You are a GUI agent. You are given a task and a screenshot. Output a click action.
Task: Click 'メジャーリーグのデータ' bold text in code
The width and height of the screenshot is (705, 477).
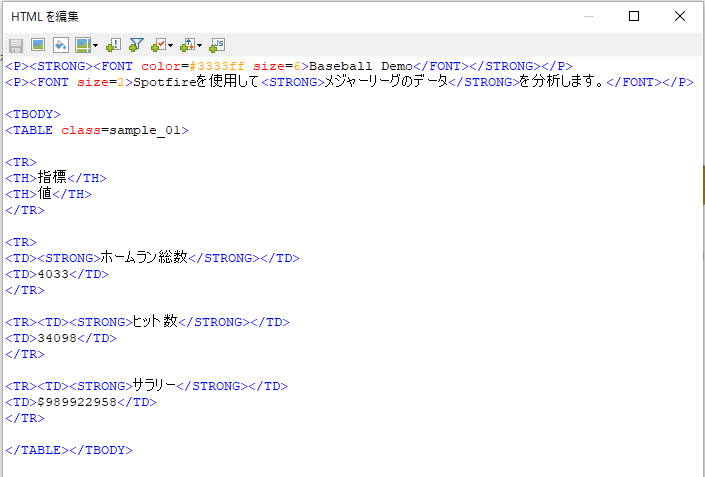pos(386,81)
